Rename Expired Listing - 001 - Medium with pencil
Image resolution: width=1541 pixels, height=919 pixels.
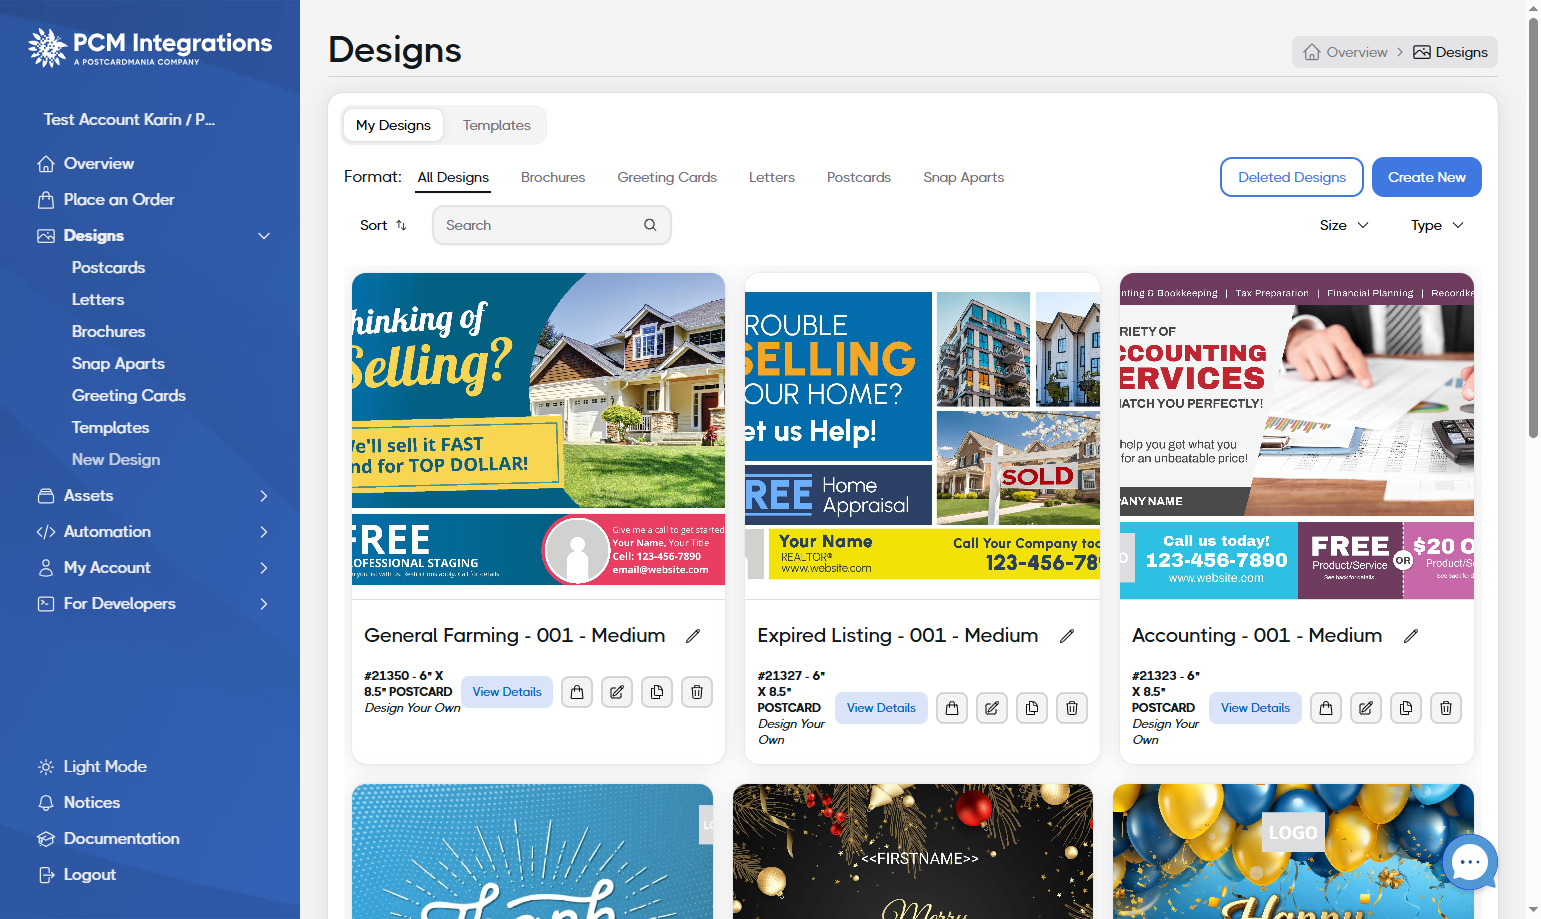pyautogui.click(x=1067, y=636)
